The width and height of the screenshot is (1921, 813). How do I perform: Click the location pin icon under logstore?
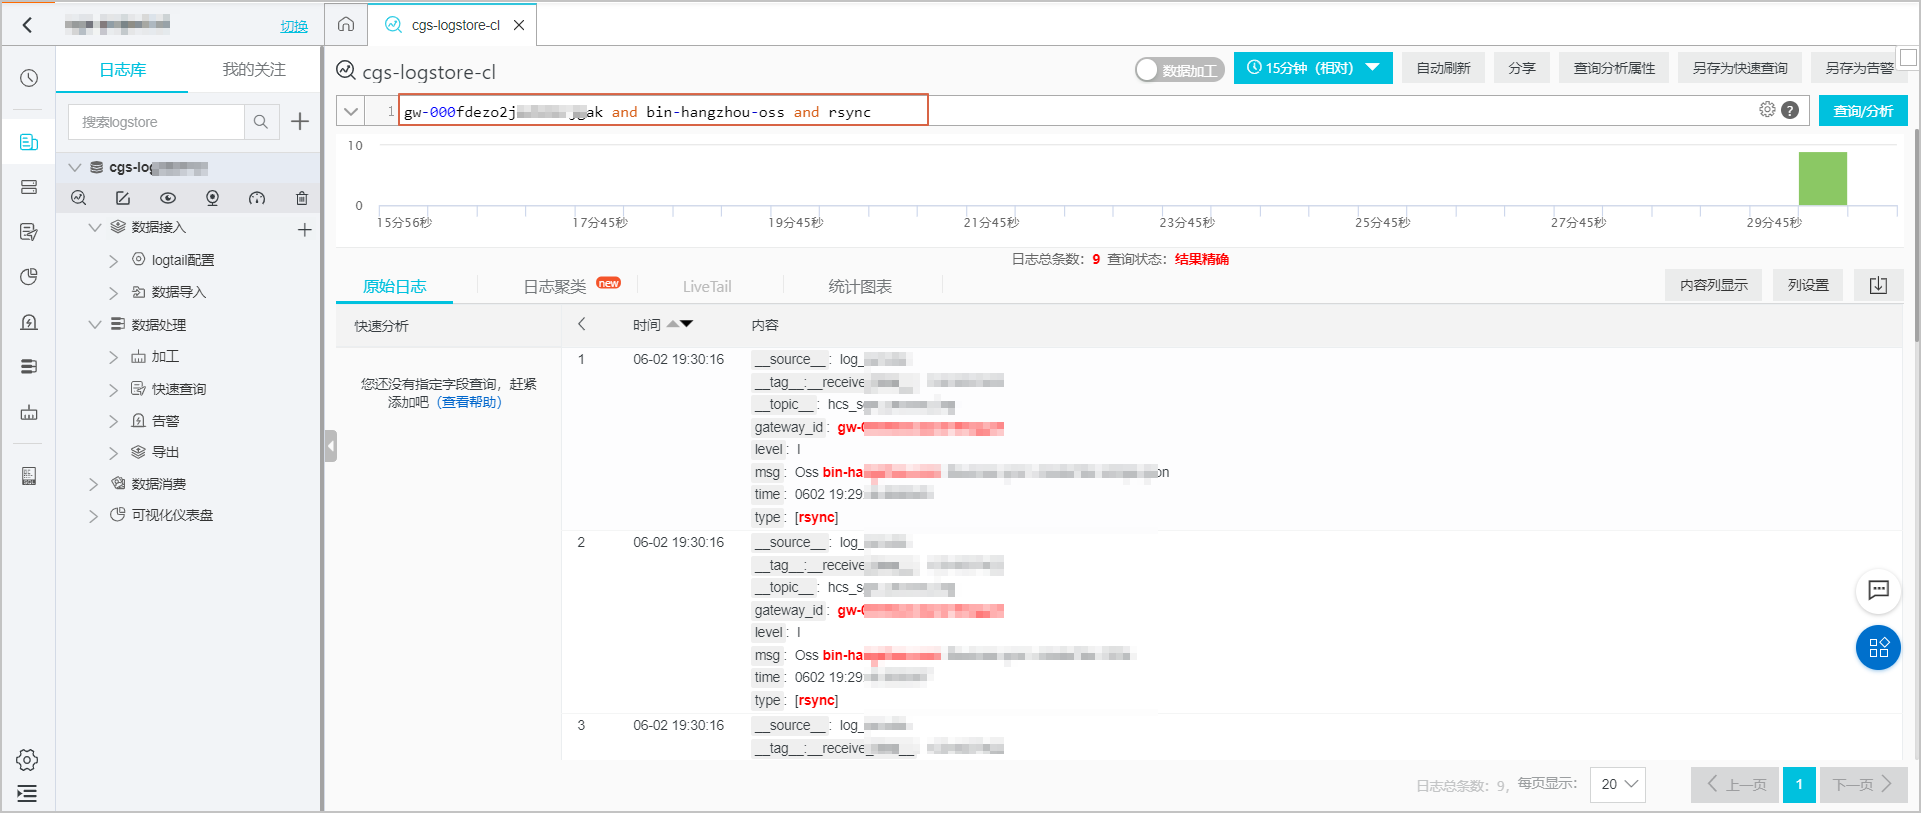tap(212, 198)
